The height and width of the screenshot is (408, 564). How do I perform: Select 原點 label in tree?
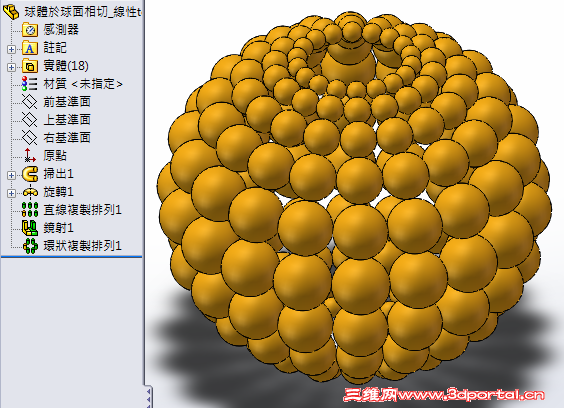55,156
